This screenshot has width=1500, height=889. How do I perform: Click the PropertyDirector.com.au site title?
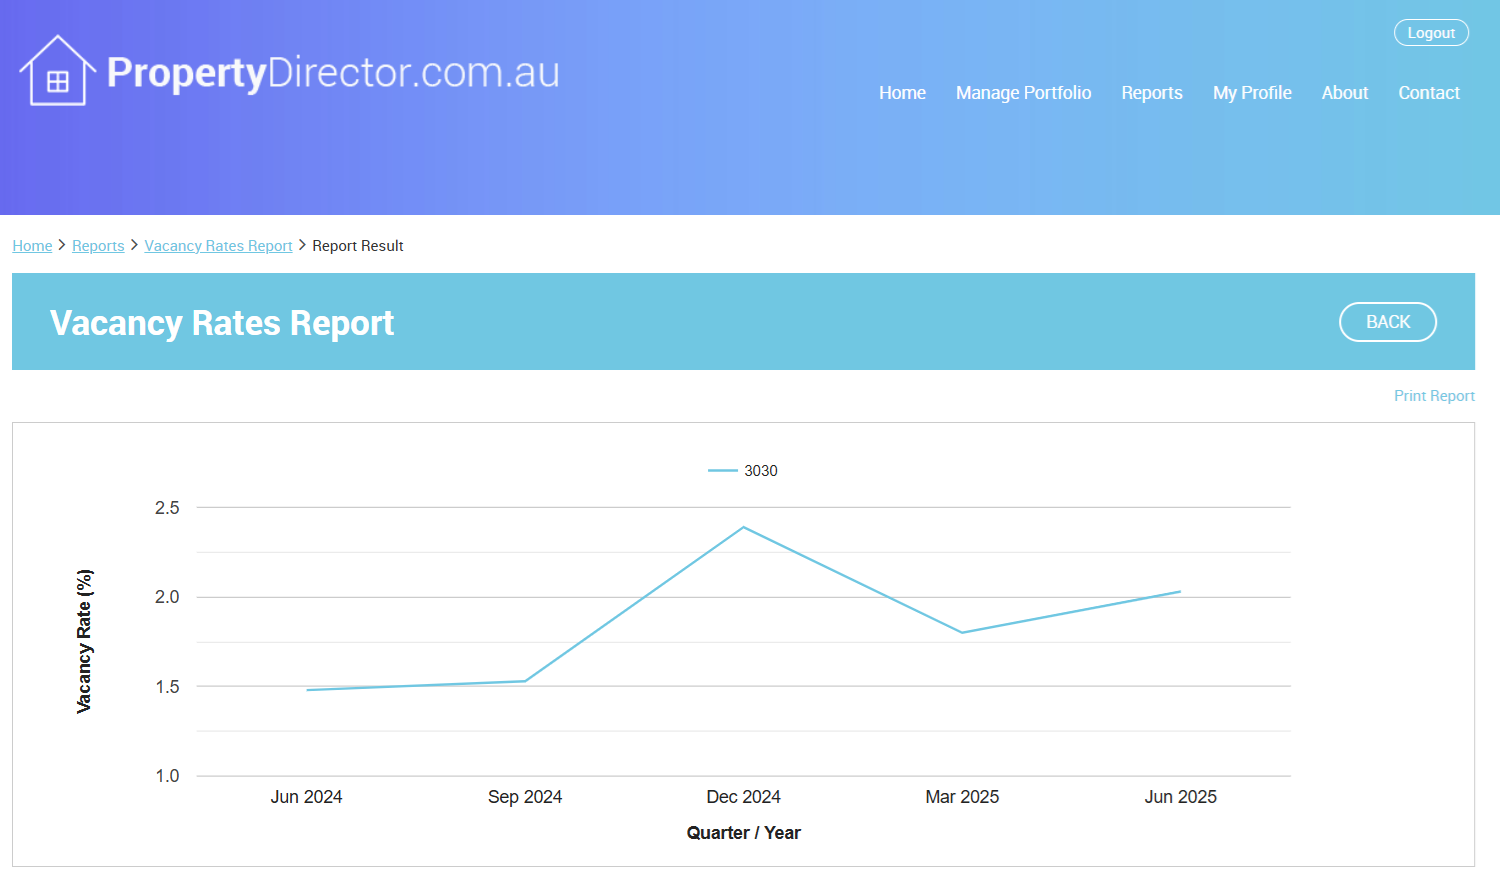click(x=333, y=73)
